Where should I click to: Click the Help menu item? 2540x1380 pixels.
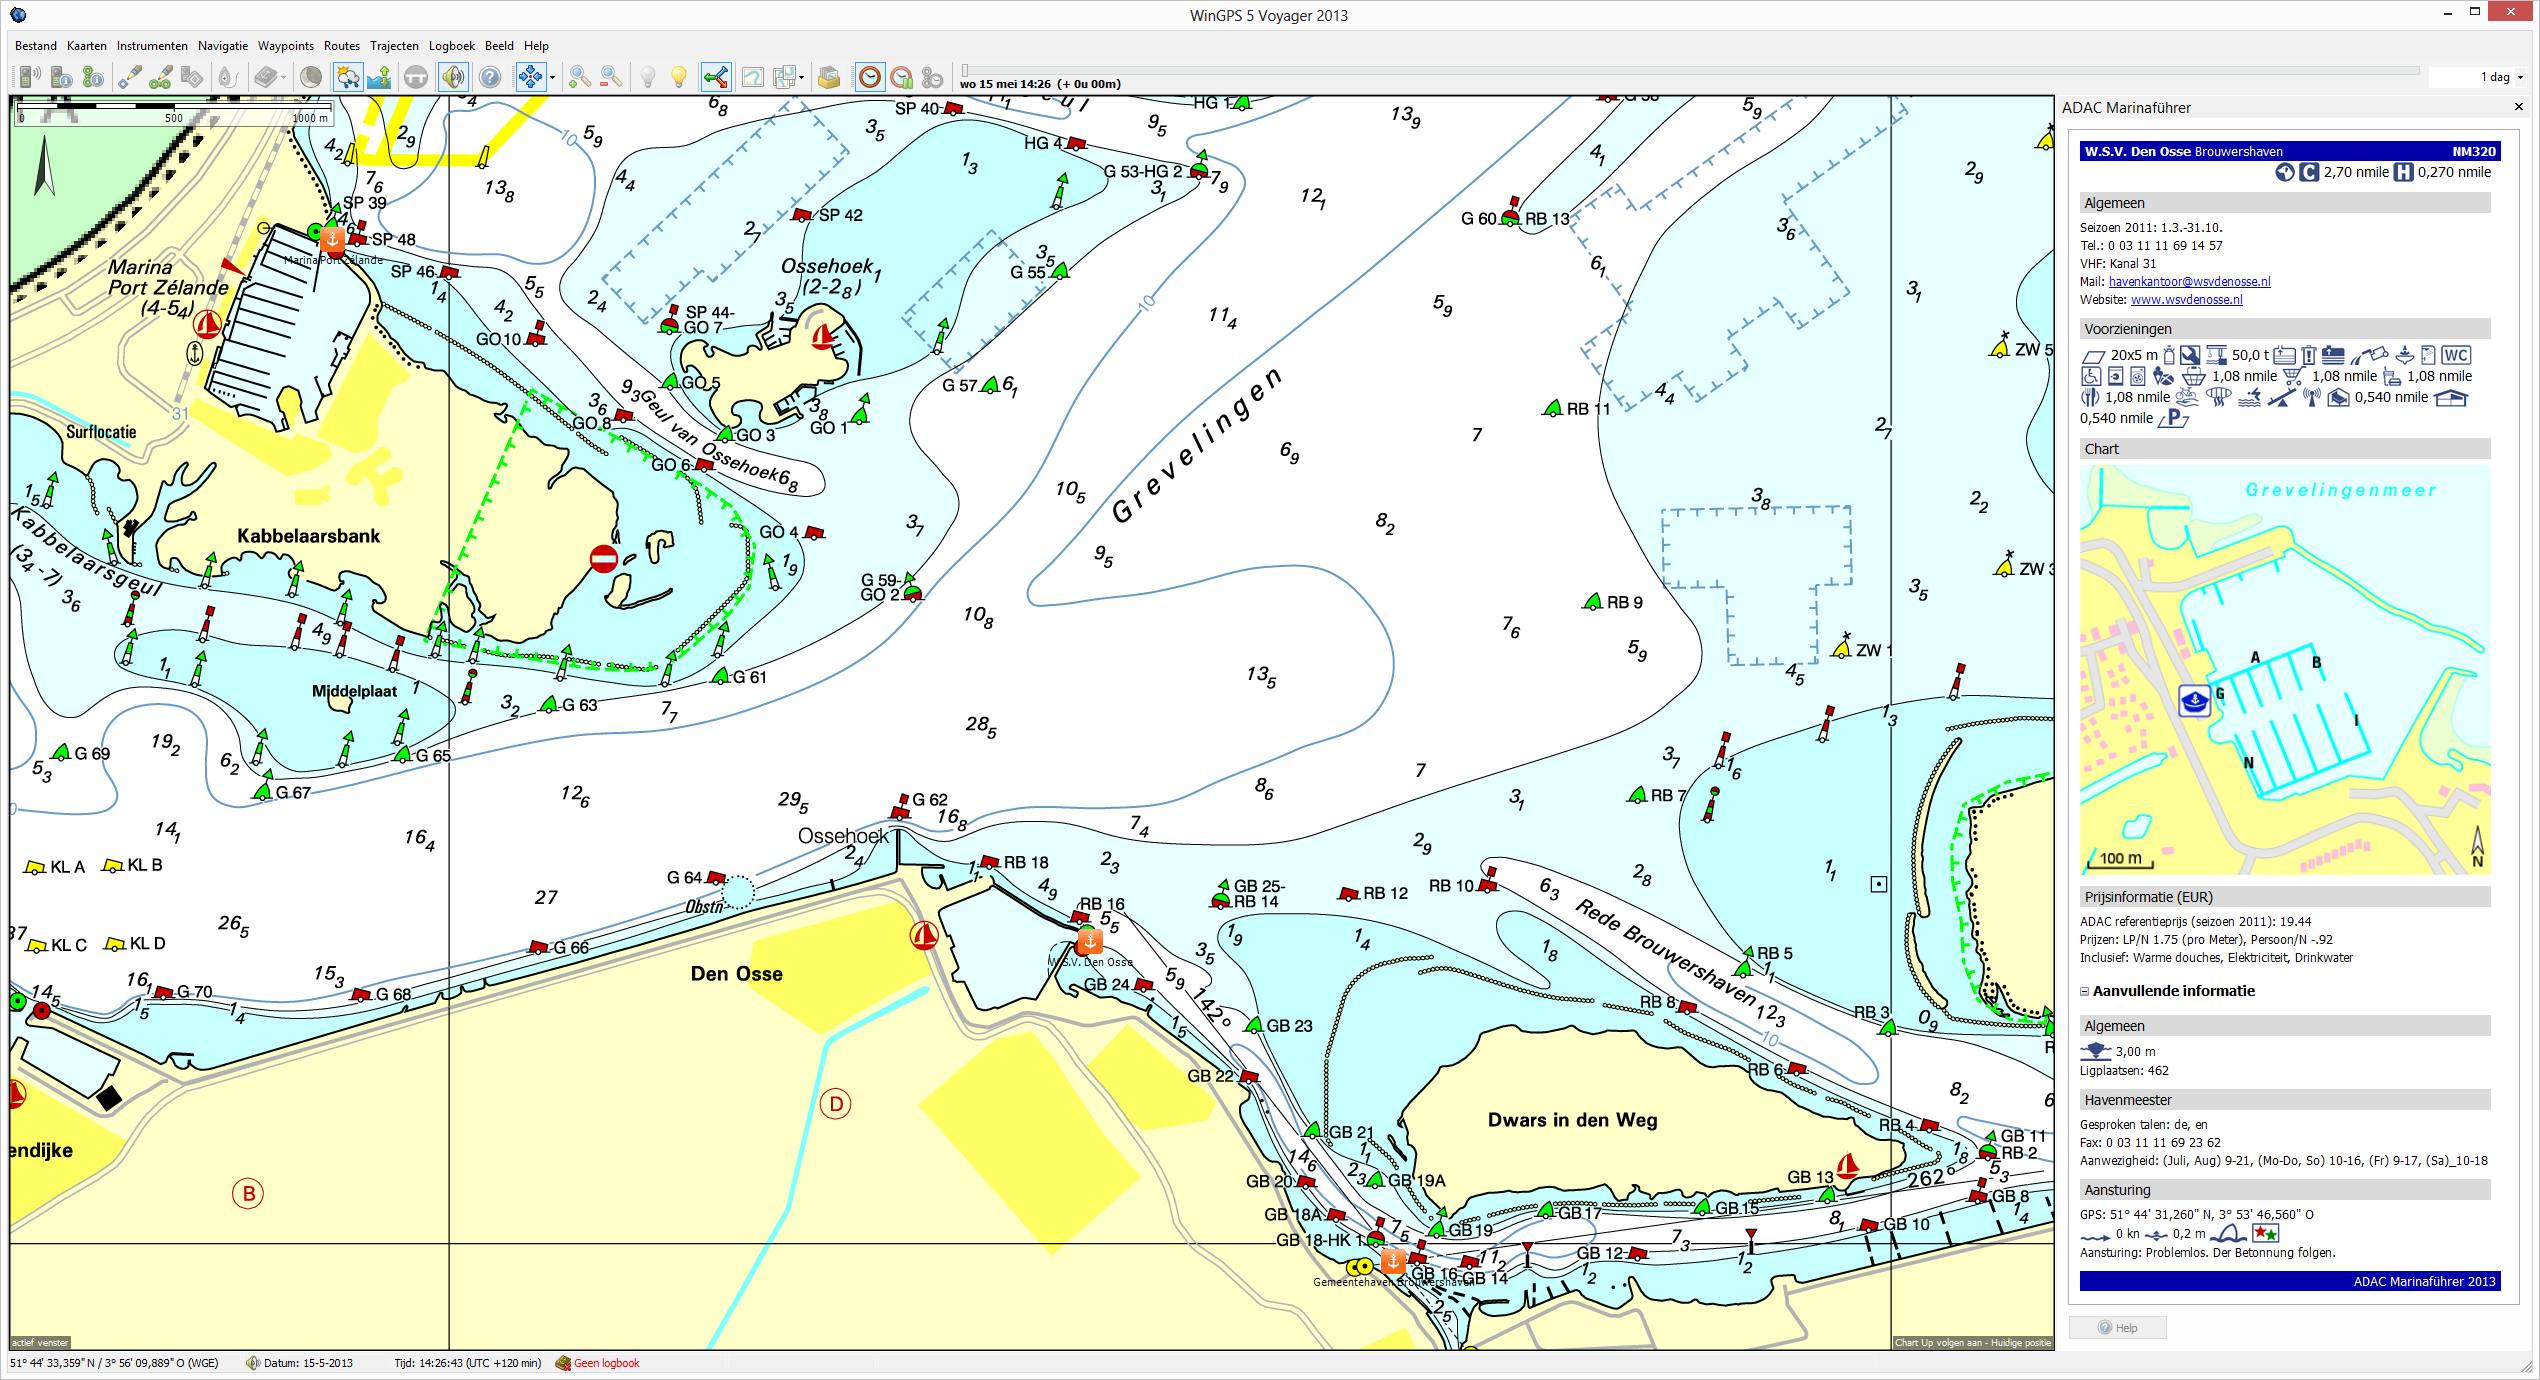point(536,46)
